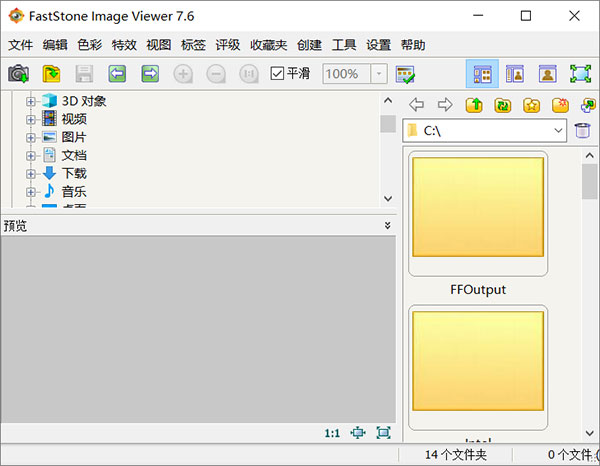
Task: Click the zoom in plus icon
Action: pyautogui.click(x=183, y=73)
